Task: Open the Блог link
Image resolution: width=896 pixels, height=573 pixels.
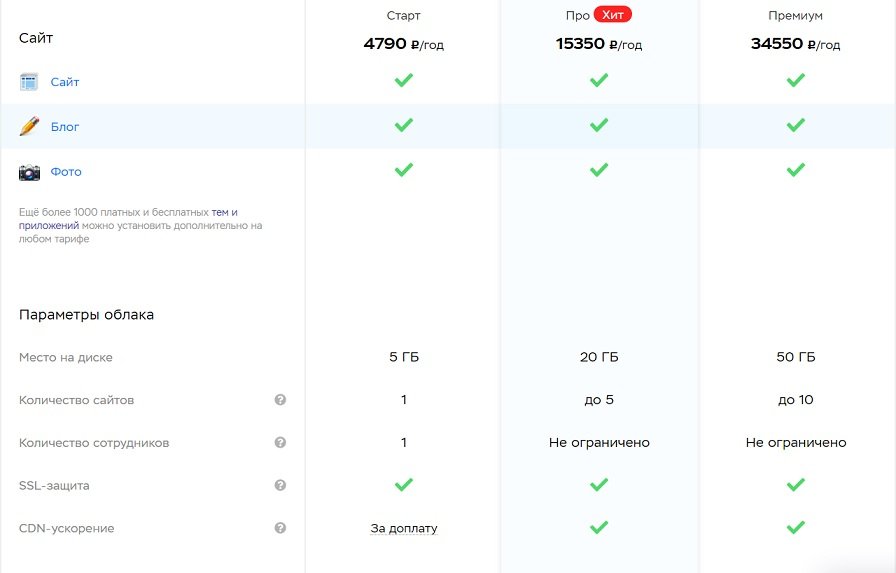Action: point(65,127)
